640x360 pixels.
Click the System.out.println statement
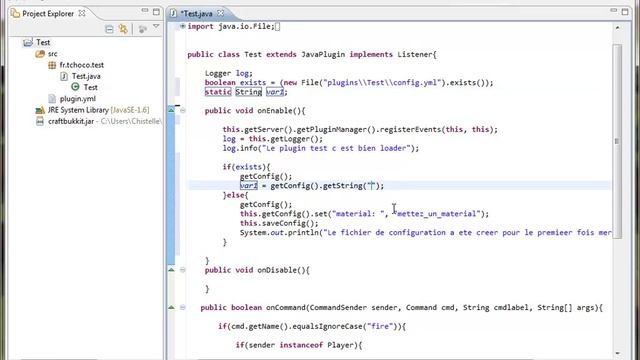(426, 233)
